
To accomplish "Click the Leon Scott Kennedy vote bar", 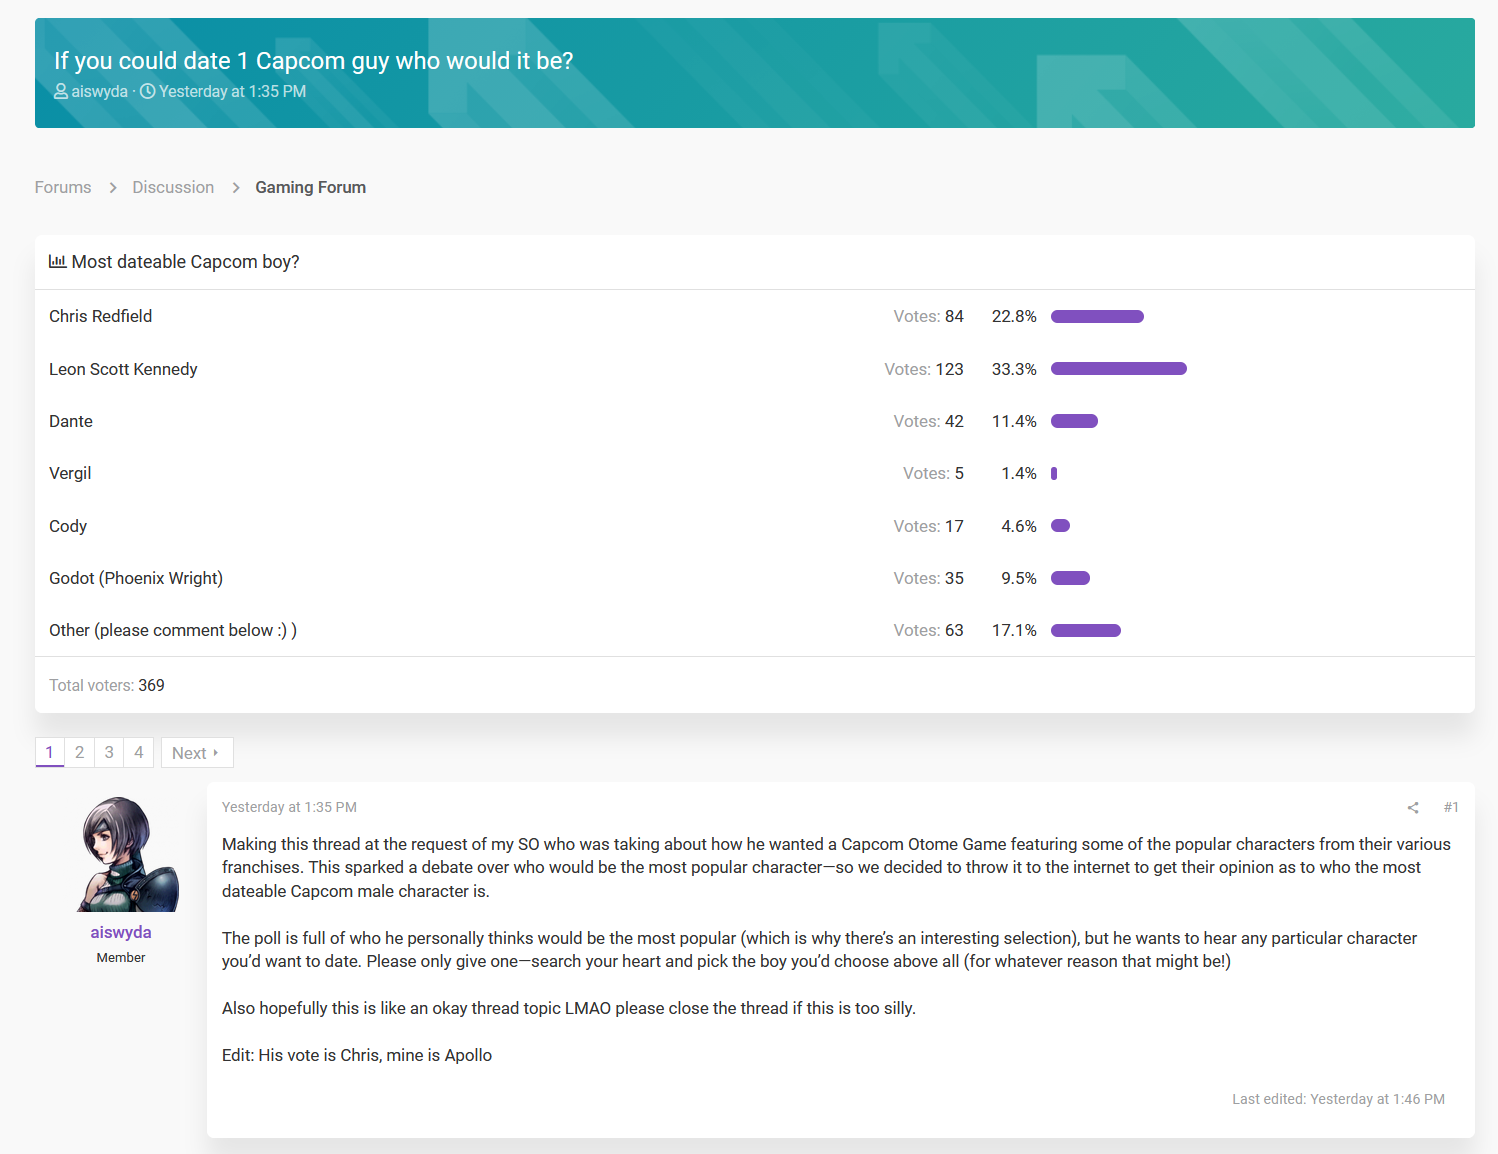I will coord(1119,369).
